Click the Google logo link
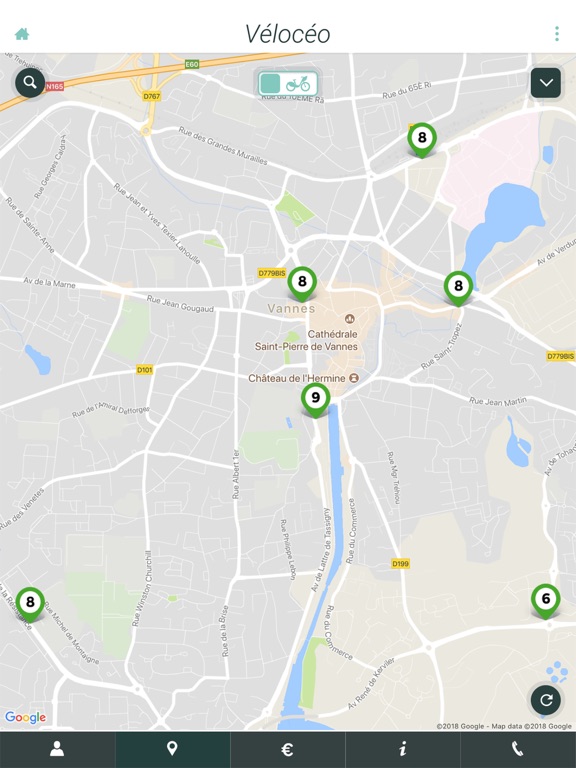Viewport: 576px width, 768px height. coord(25,718)
